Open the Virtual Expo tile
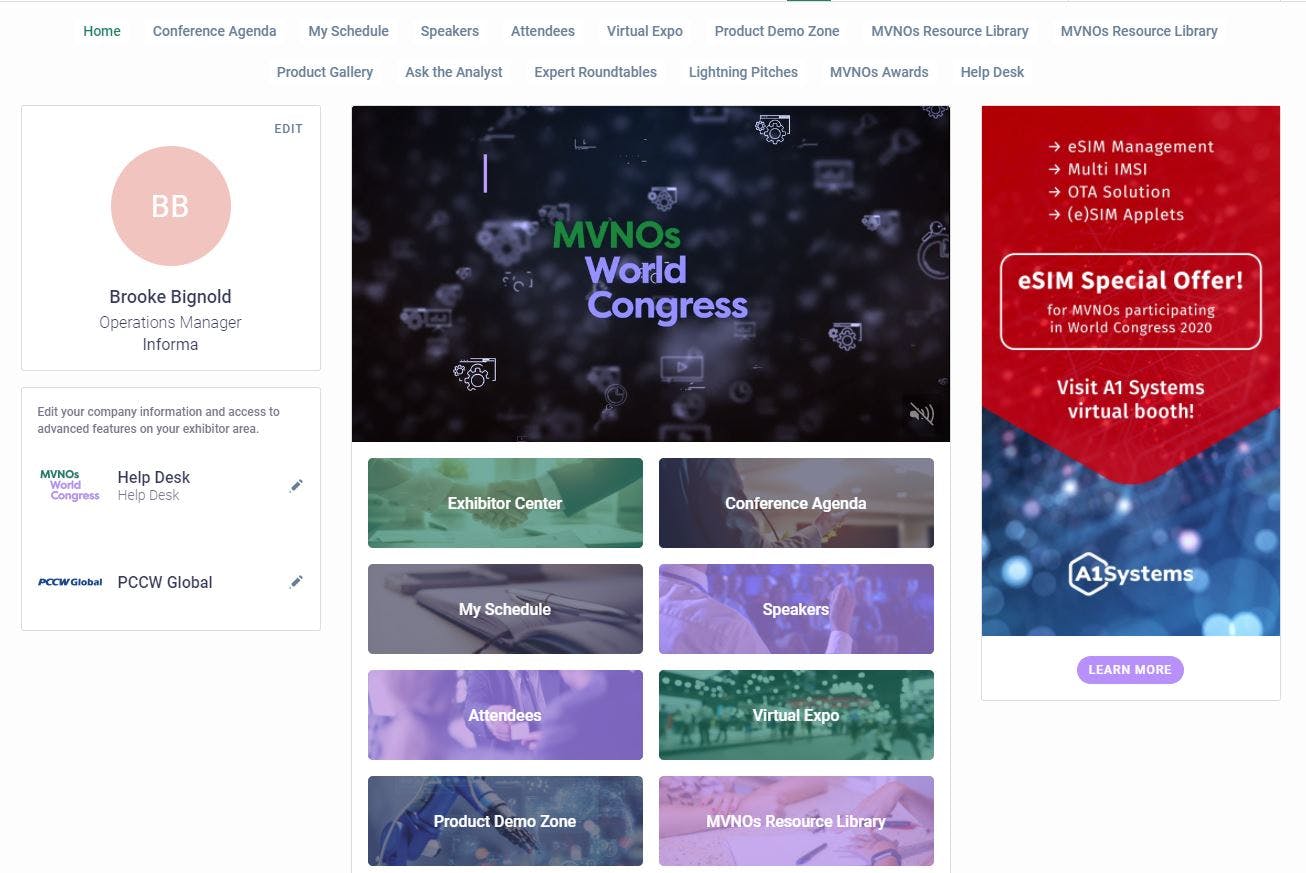The height and width of the screenshot is (873, 1306). [796, 715]
